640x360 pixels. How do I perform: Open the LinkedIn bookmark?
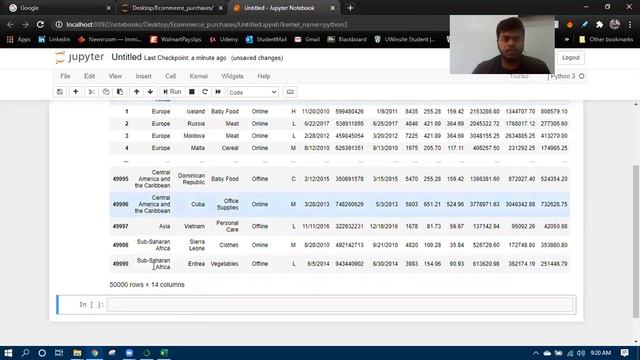[54, 39]
